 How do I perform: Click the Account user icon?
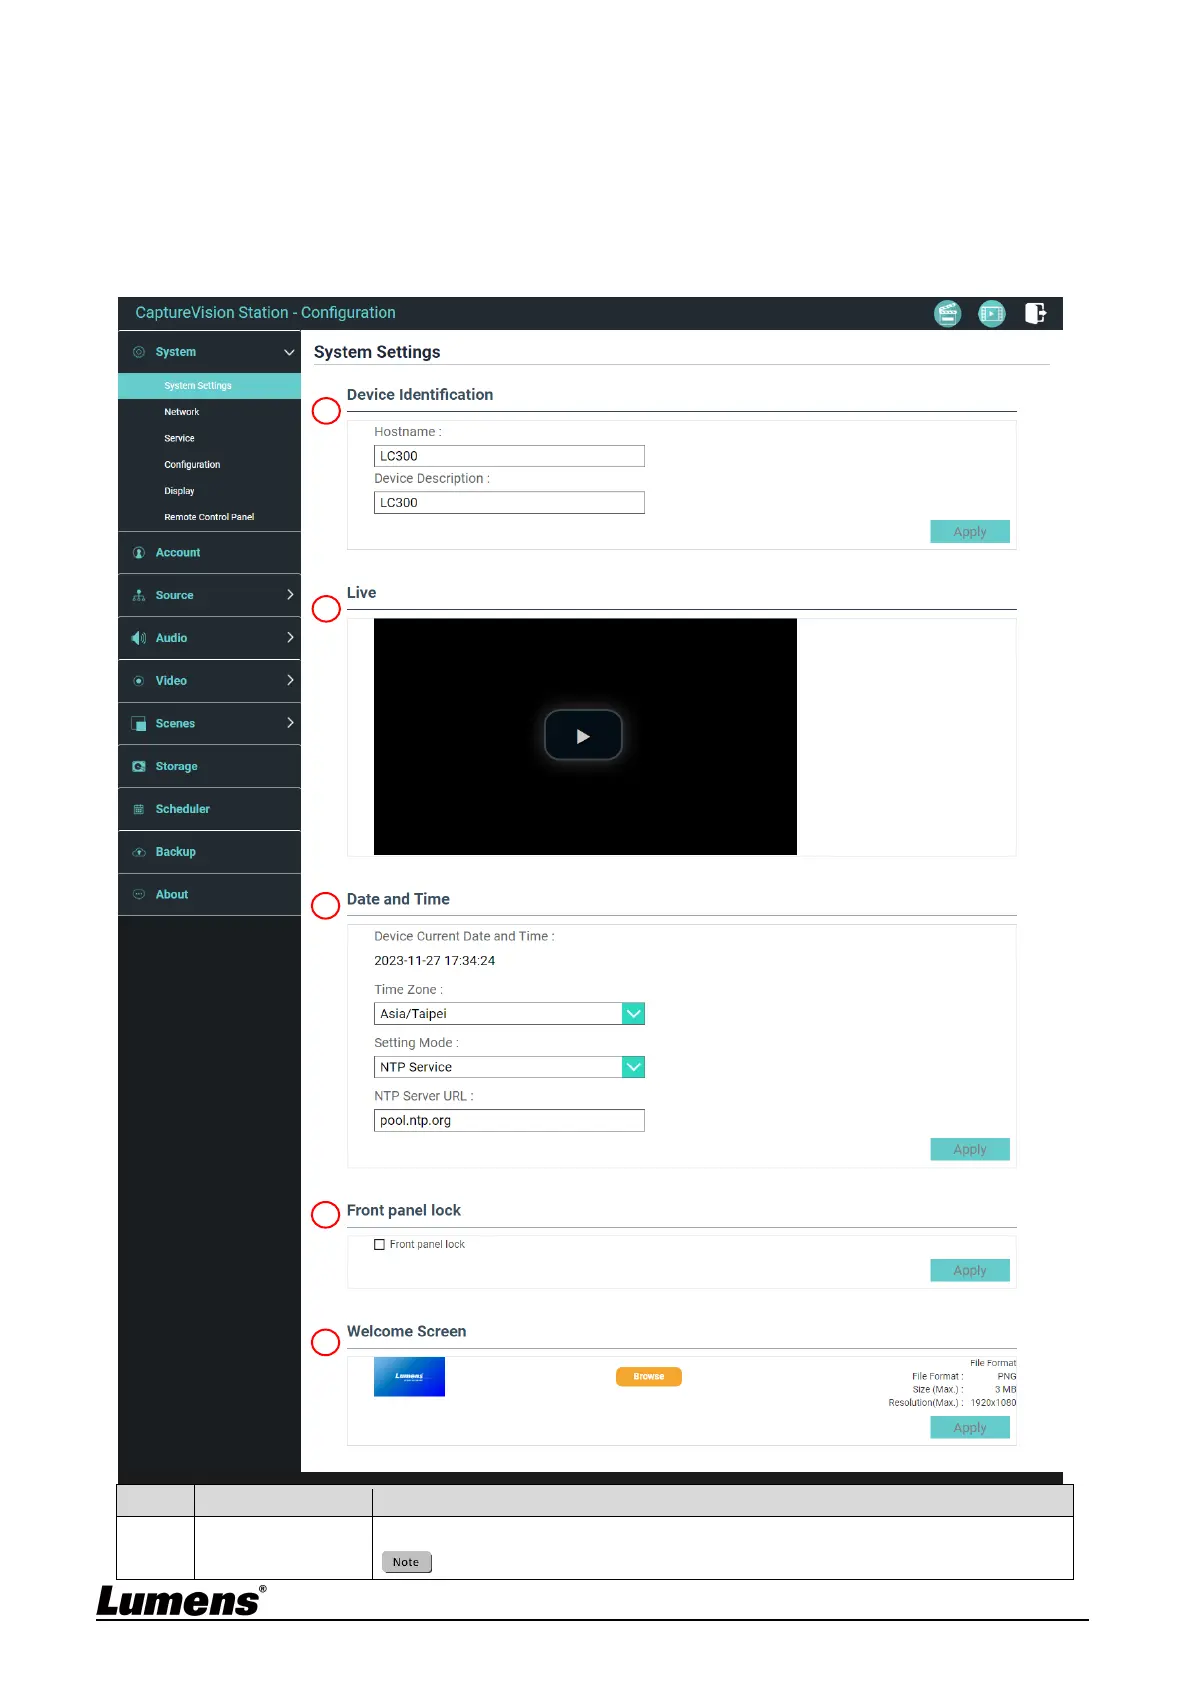point(139,553)
